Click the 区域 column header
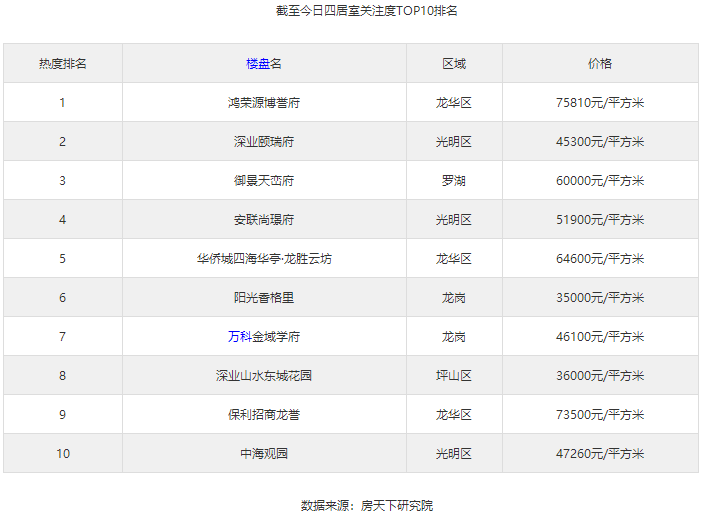The image size is (702, 518). 454,63
